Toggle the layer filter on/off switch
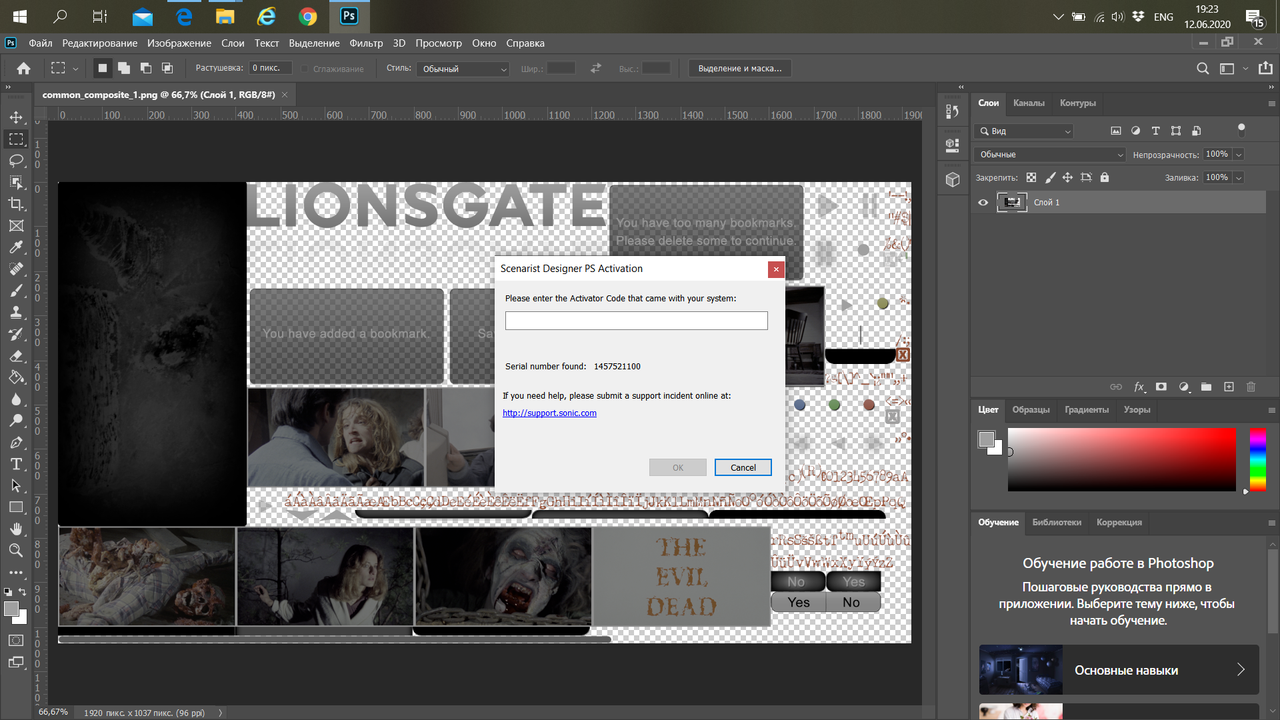1280x720 pixels. (1241, 129)
